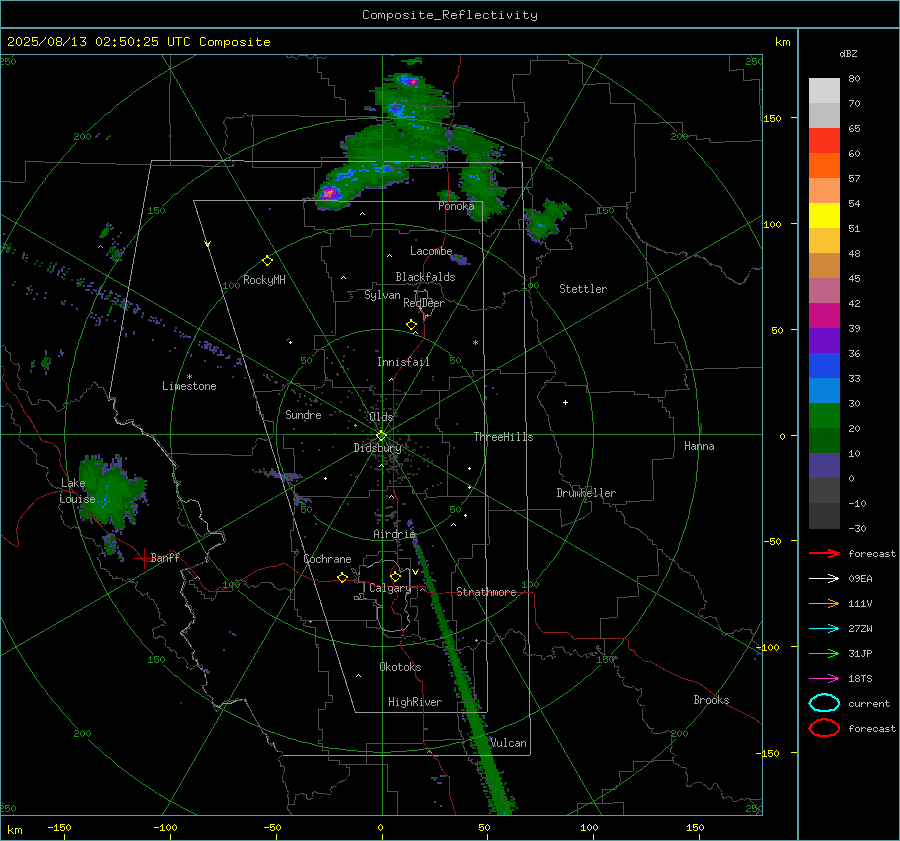Screen dimensions: 900x841
Task: Click the magenta 18TS arrow icon
Action: coord(824,679)
